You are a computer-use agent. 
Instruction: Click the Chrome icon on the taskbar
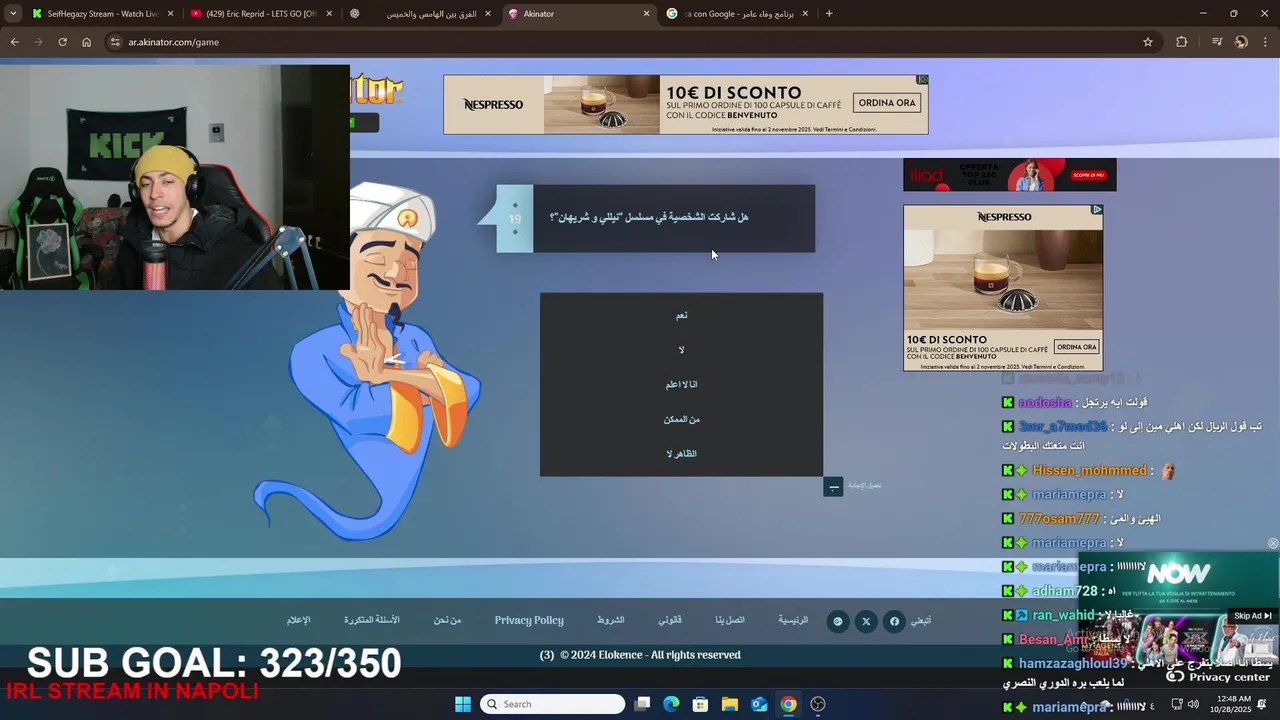pyautogui.click(x=788, y=704)
